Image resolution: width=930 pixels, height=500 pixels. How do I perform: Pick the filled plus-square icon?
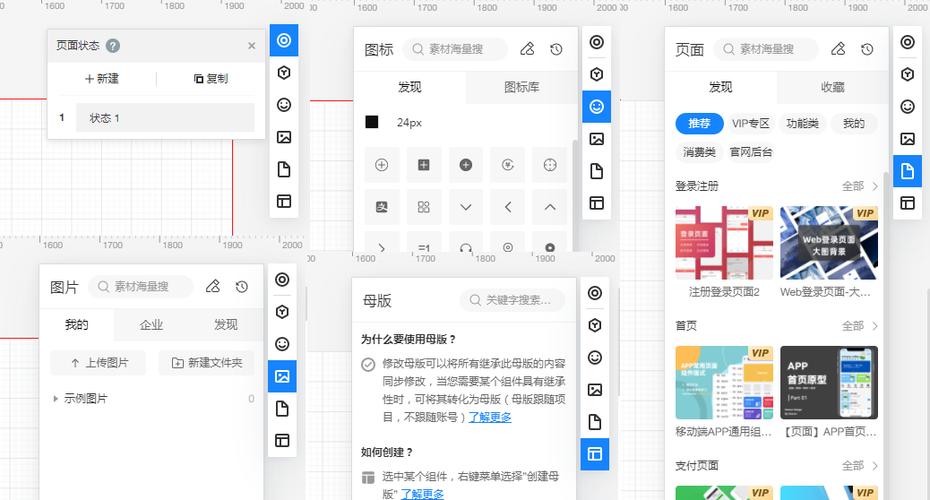coord(423,165)
